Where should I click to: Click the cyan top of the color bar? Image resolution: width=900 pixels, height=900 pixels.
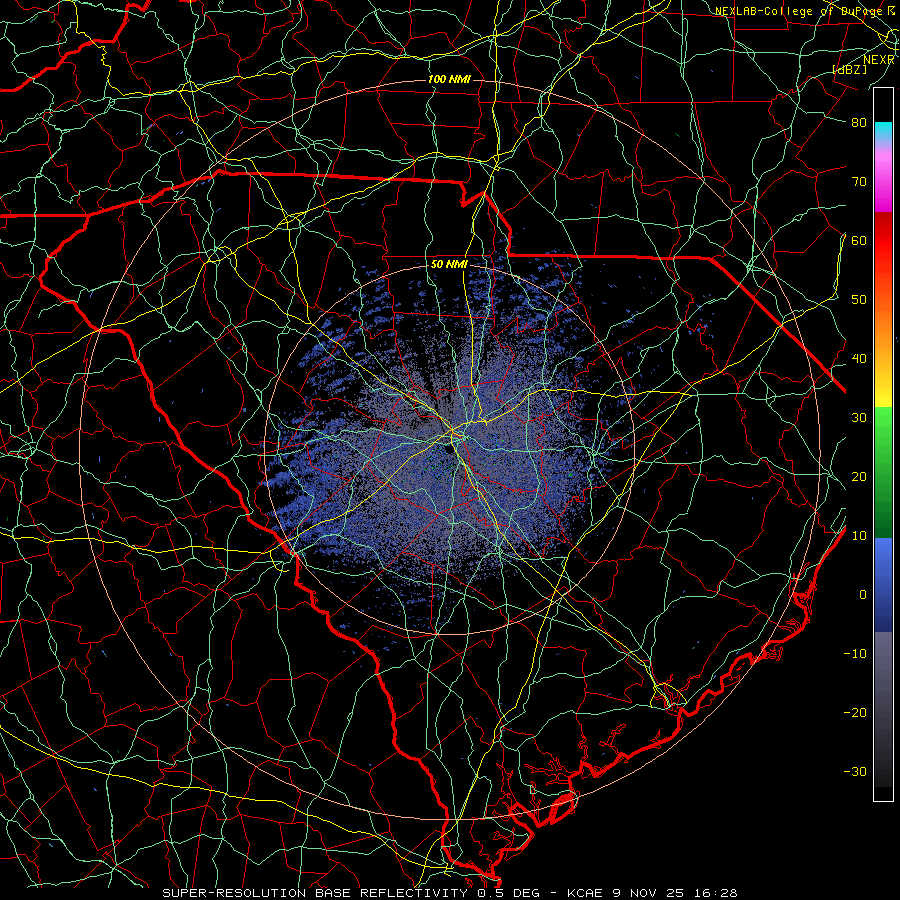pos(883,131)
